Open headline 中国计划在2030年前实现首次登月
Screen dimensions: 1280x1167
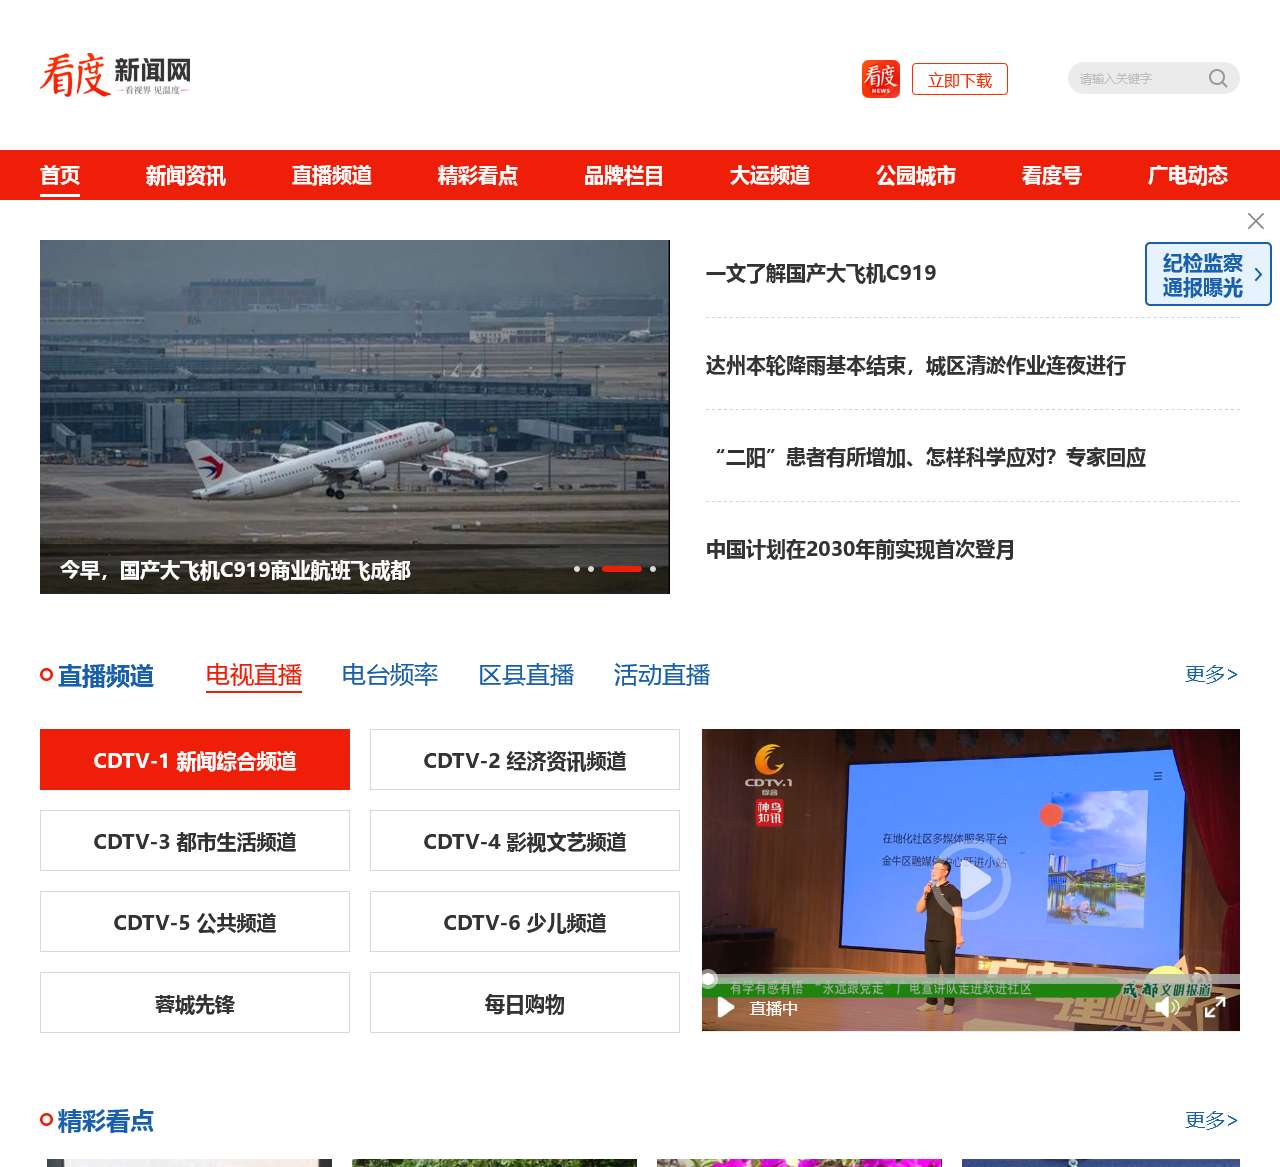pos(861,549)
